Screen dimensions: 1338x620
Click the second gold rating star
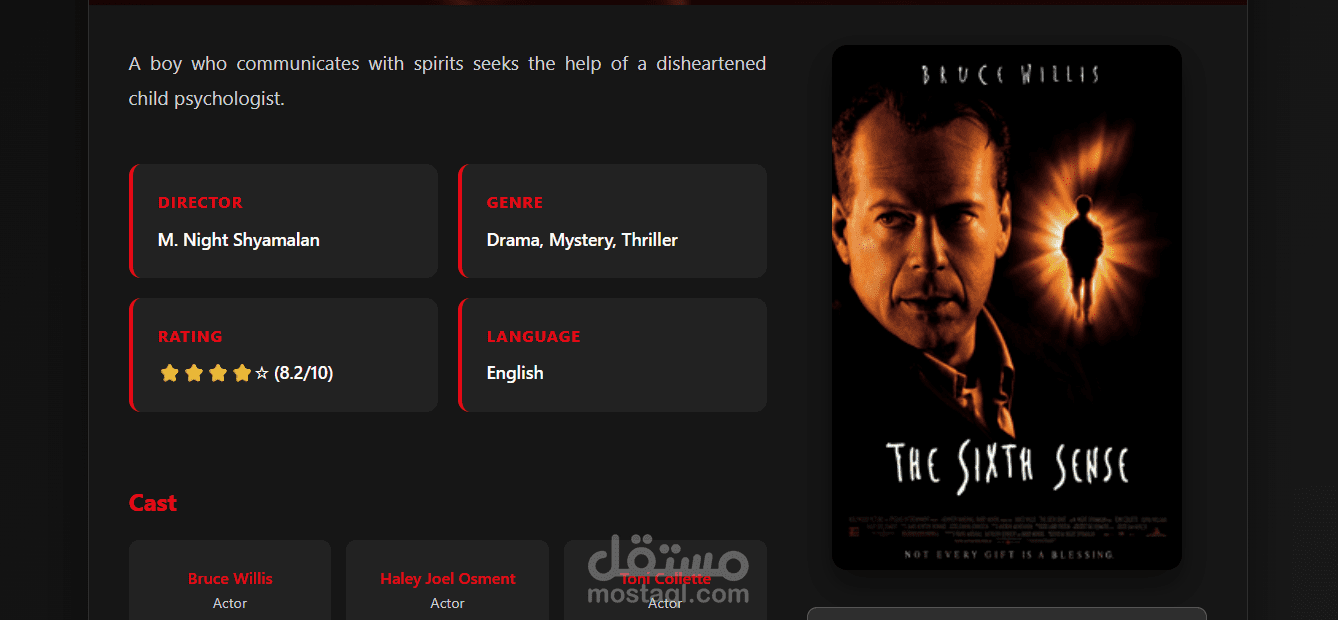click(x=193, y=373)
